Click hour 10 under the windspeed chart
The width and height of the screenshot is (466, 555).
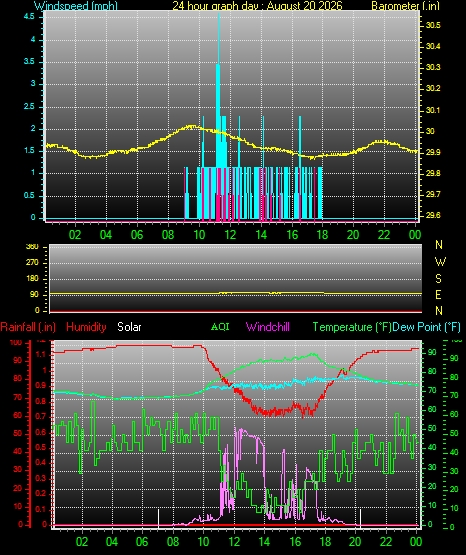[199, 235]
